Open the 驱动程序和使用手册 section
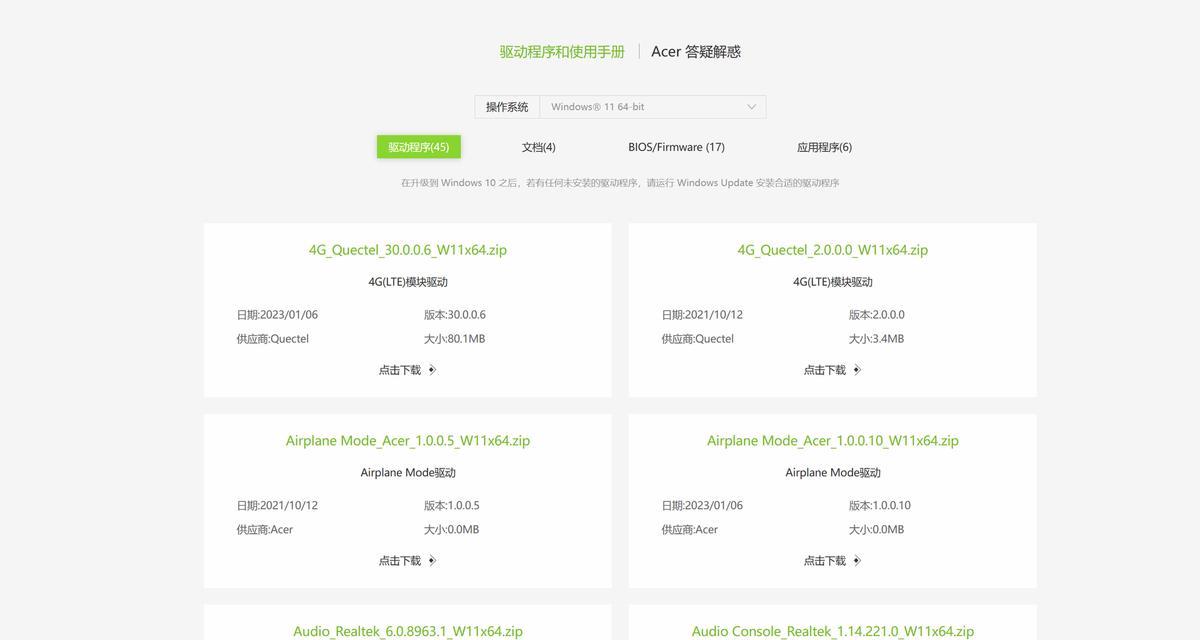Image resolution: width=1200 pixels, height=640 pixels. tap(562, 52)
